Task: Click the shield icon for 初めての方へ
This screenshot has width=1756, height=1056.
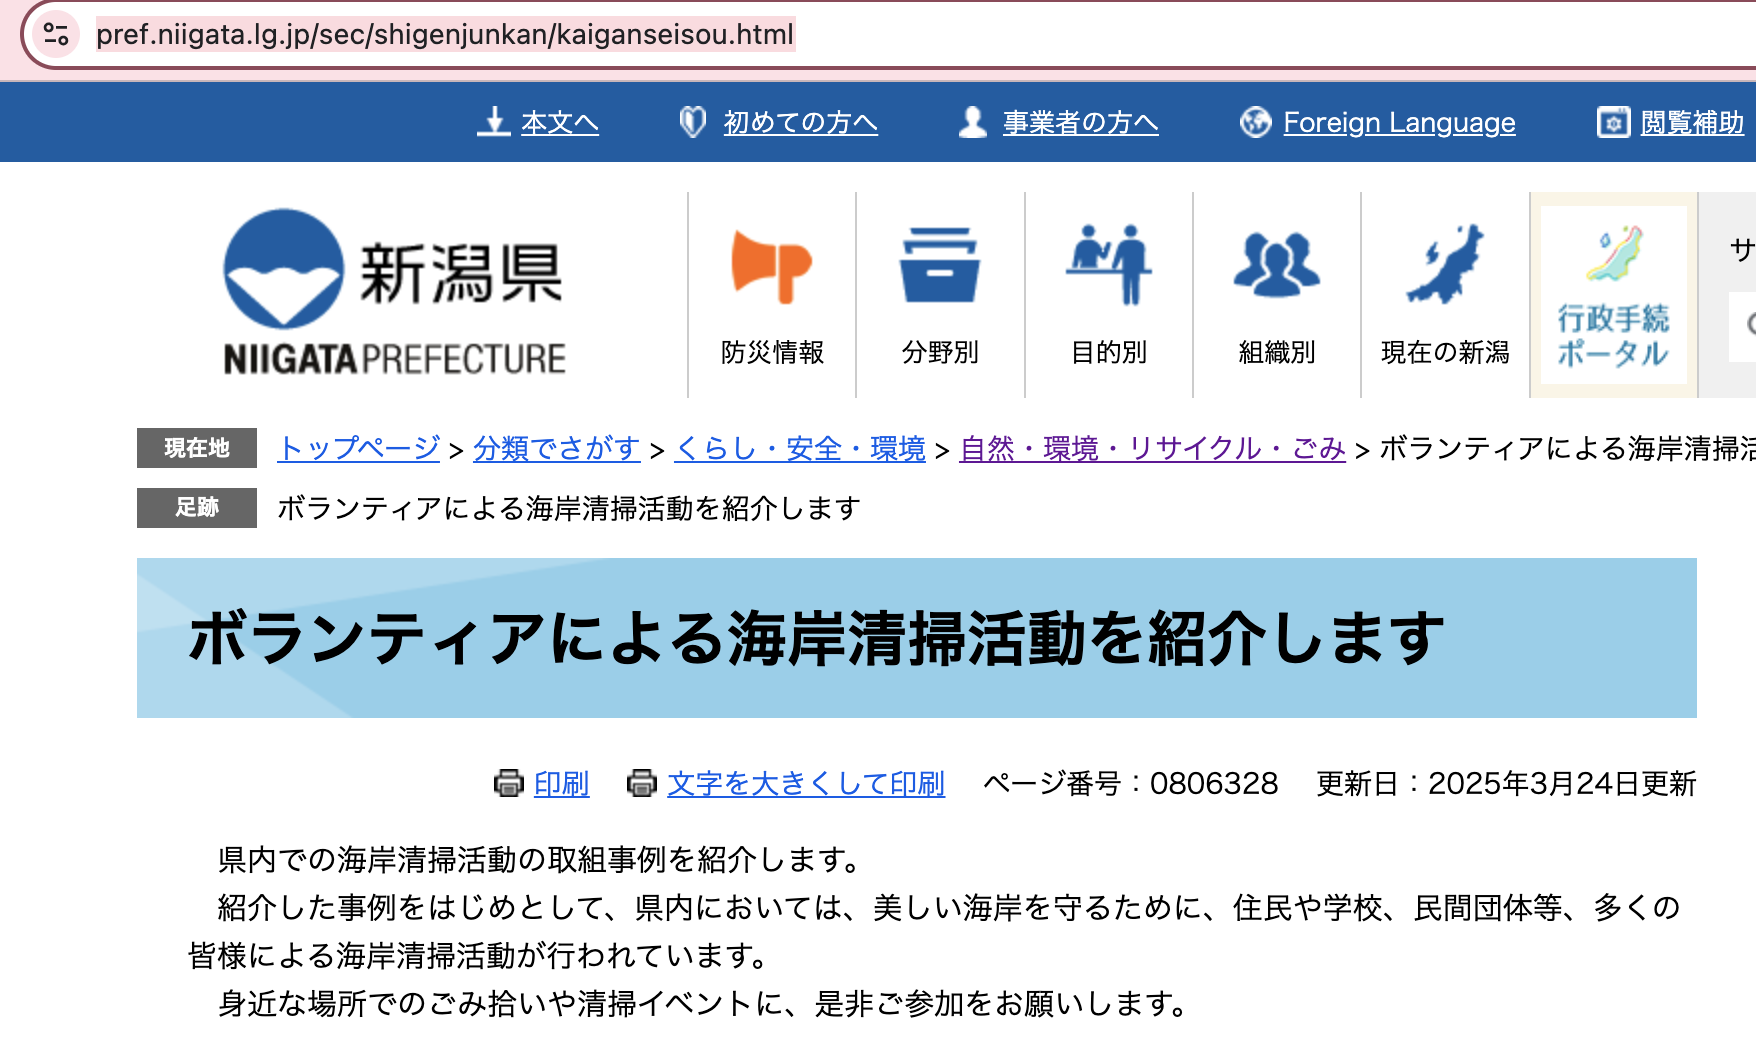Action: coord(692,122)
